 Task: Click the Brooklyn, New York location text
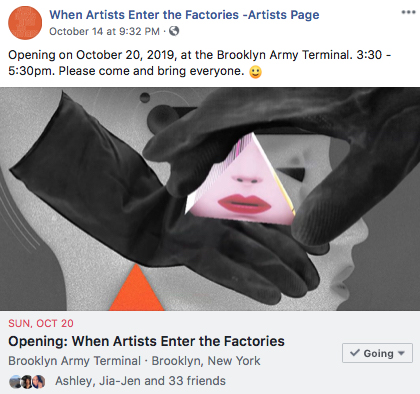206,361
